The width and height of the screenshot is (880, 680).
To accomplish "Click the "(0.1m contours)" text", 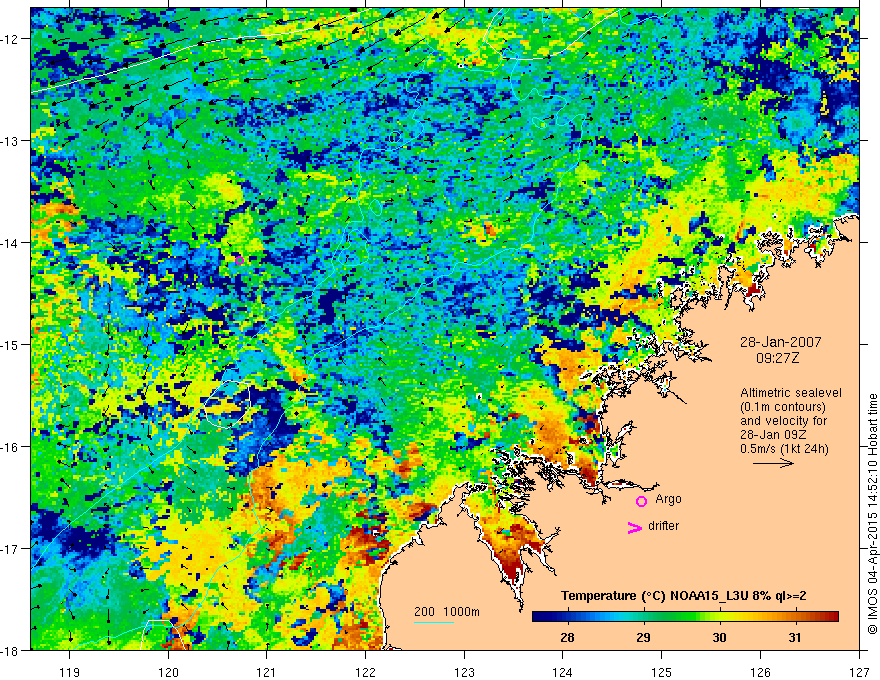I will coord(783,407).
